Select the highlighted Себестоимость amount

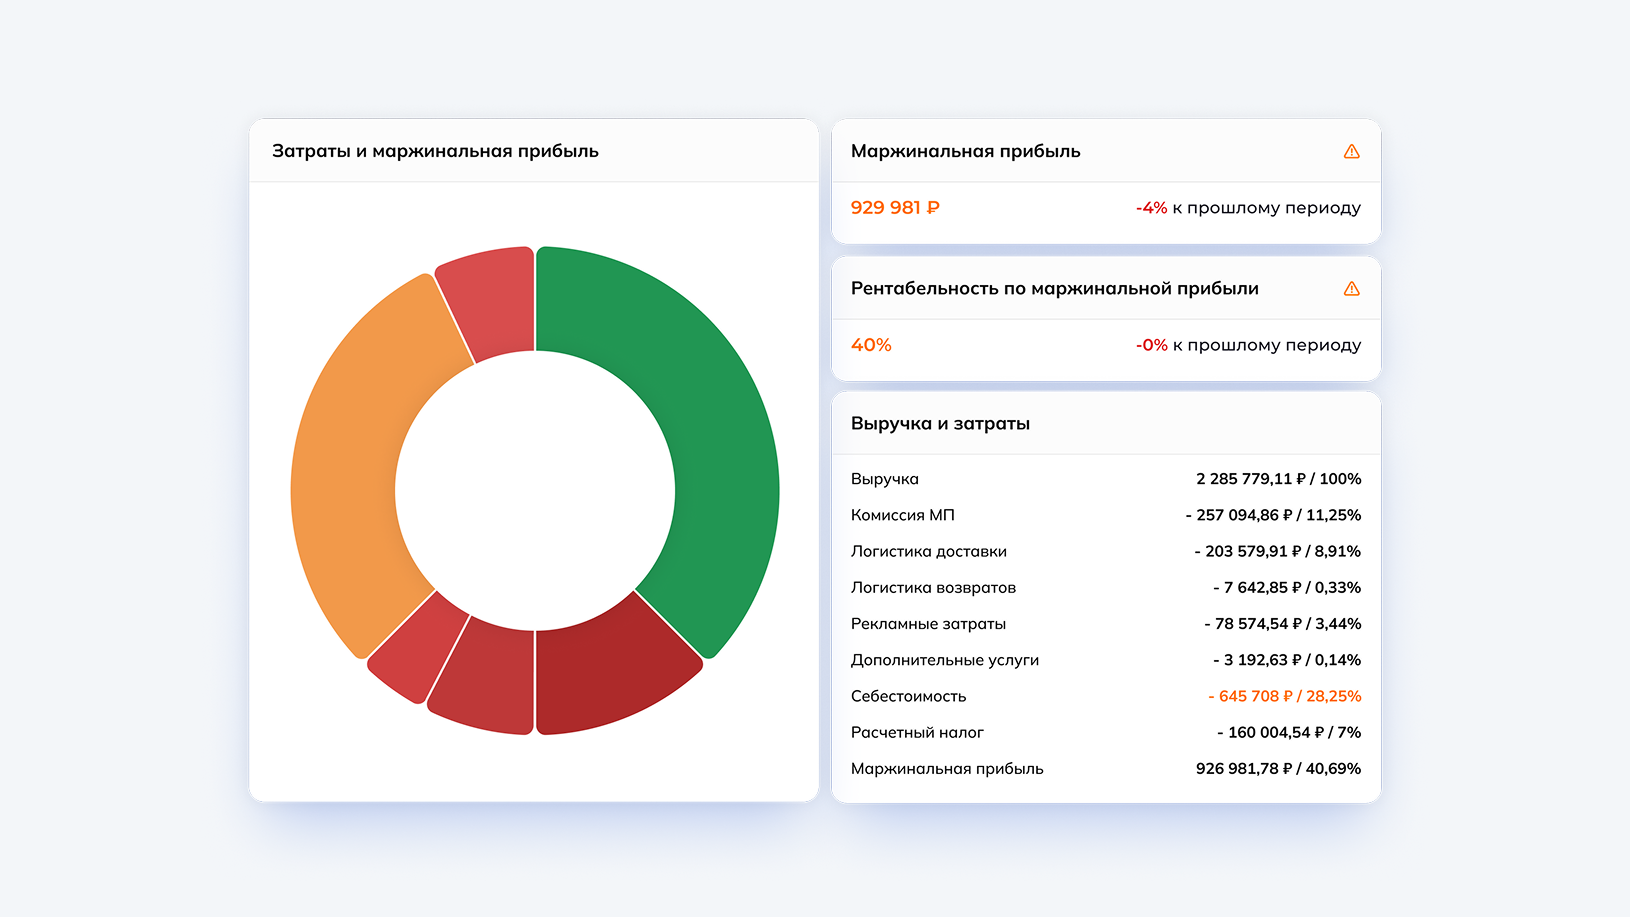1283,695
